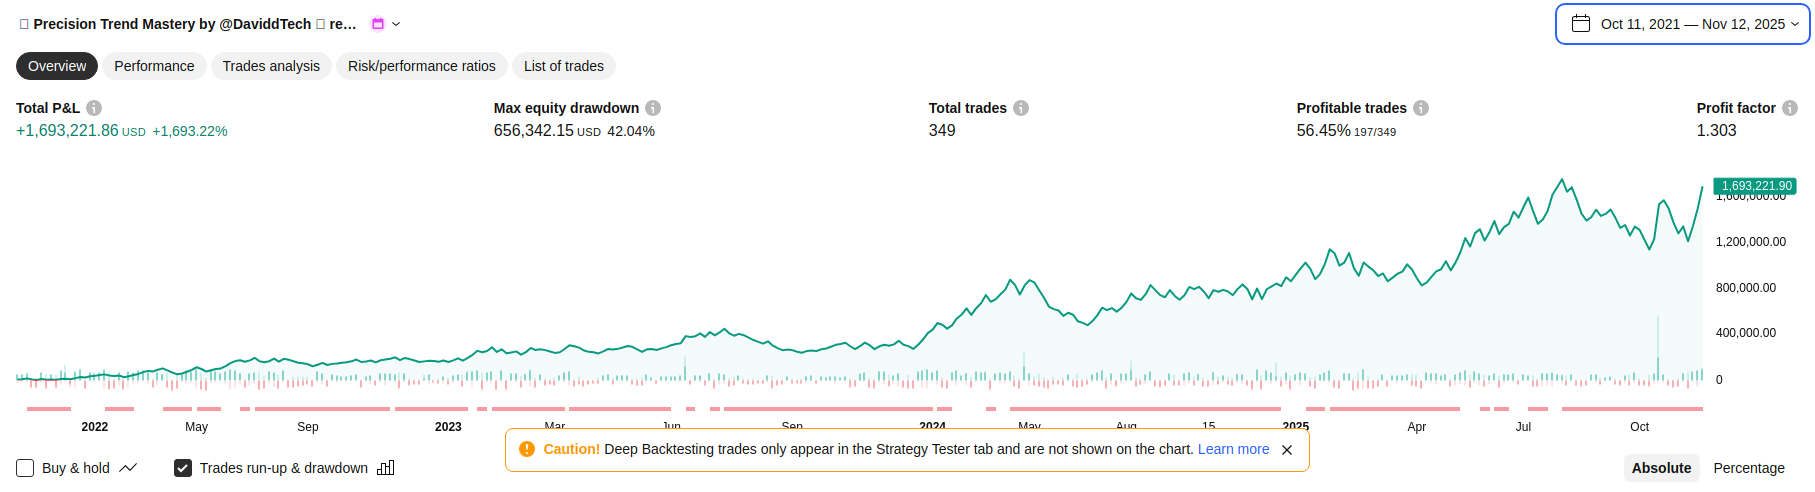Open the Learn more link
The height and width of the screenshot is (492, 1815).
click(1233, 449)
